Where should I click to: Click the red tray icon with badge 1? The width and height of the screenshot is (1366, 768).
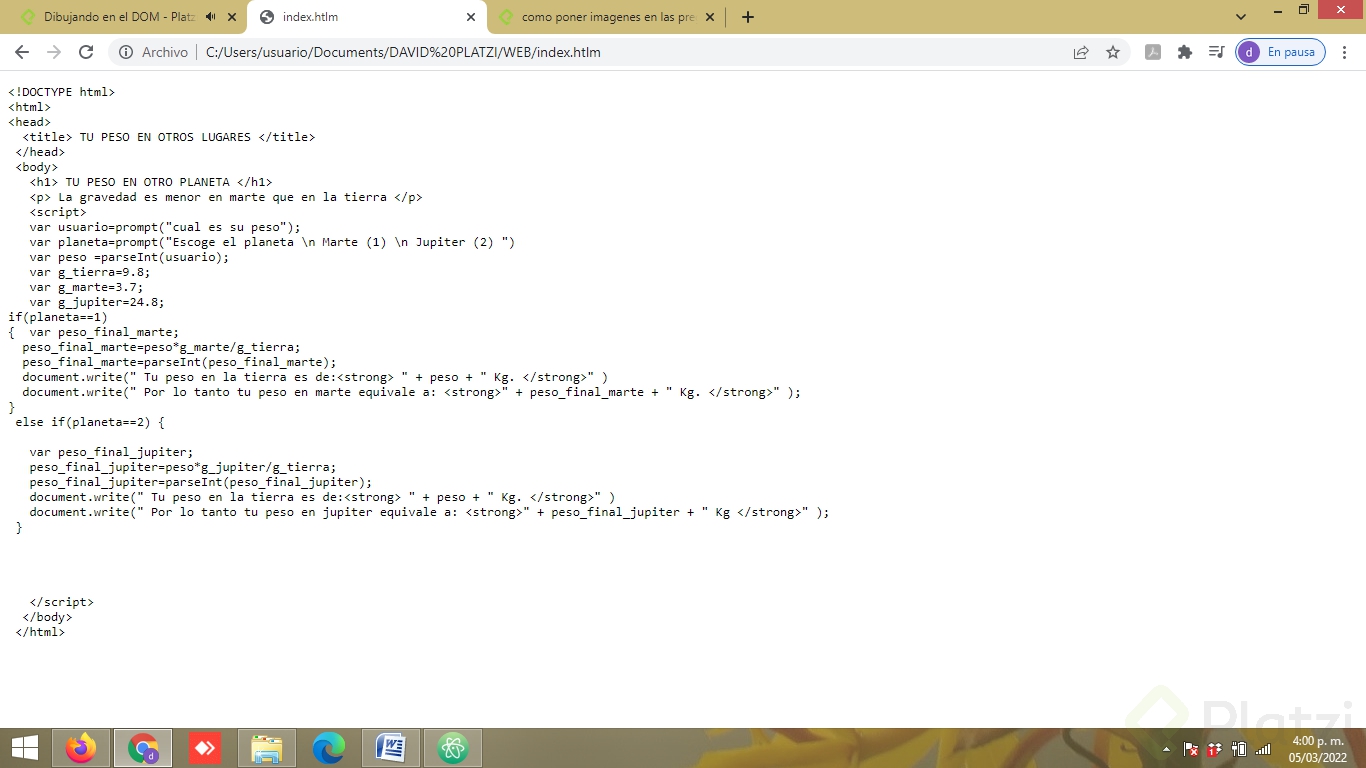(x=1215, y=749)
